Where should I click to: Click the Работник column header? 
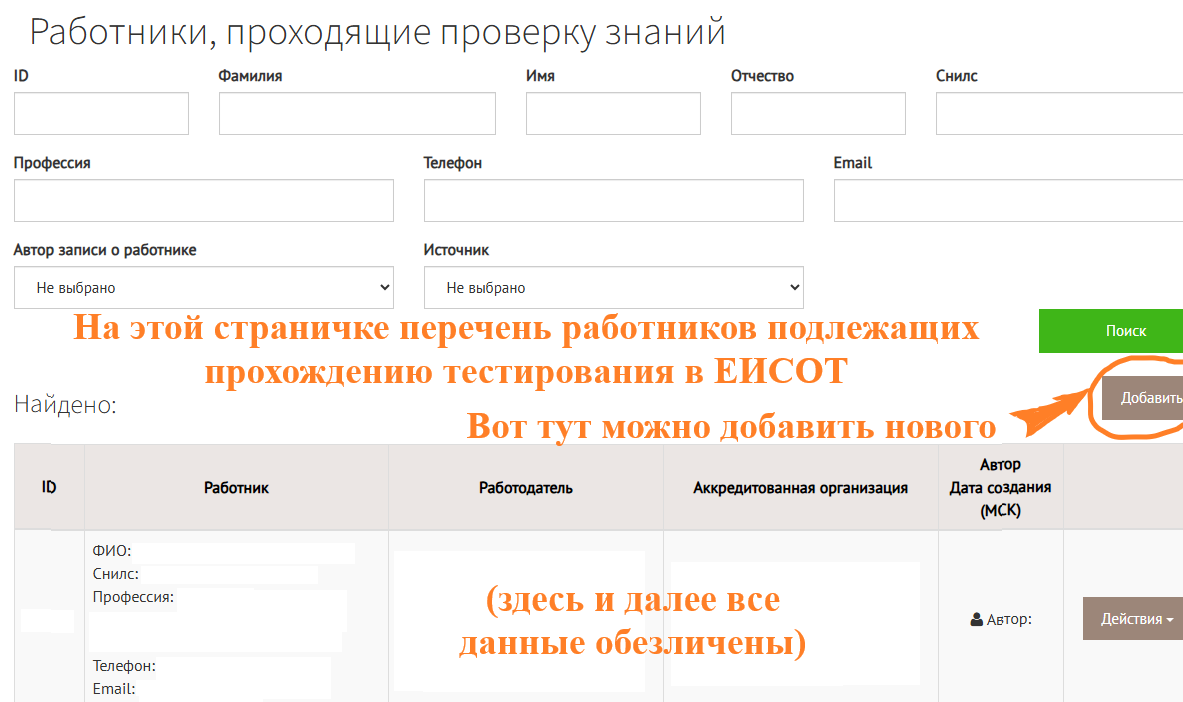236,488
